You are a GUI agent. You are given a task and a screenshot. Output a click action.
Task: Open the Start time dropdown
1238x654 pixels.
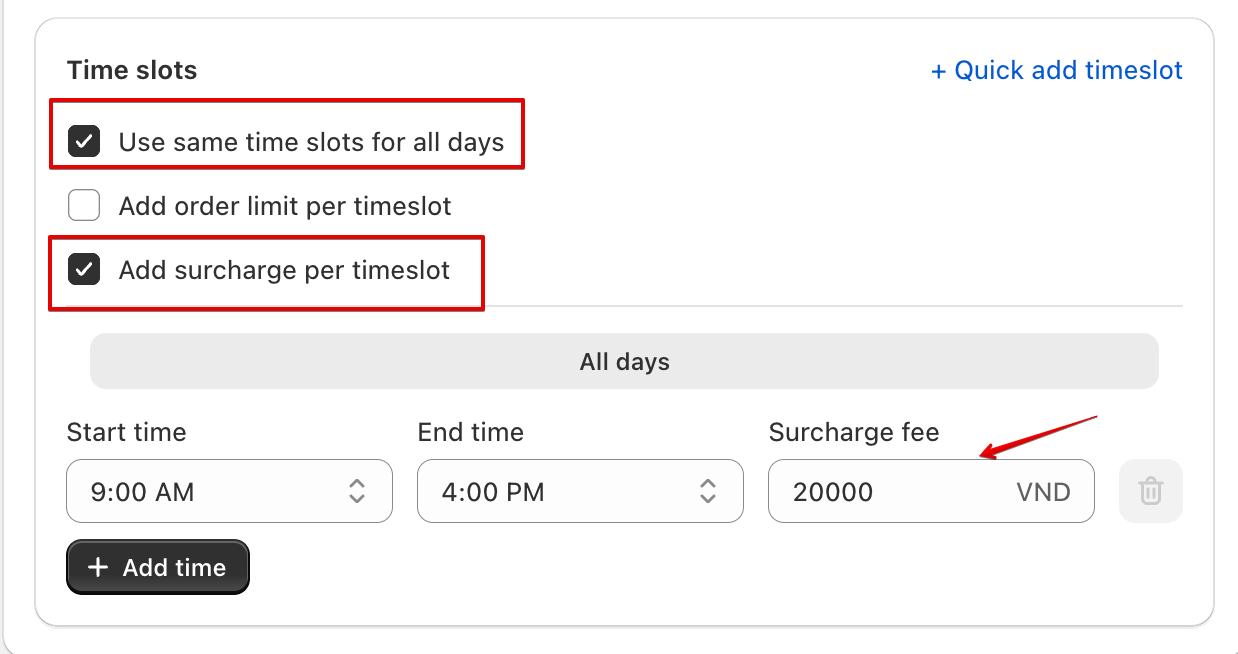(x=229, y=491)
